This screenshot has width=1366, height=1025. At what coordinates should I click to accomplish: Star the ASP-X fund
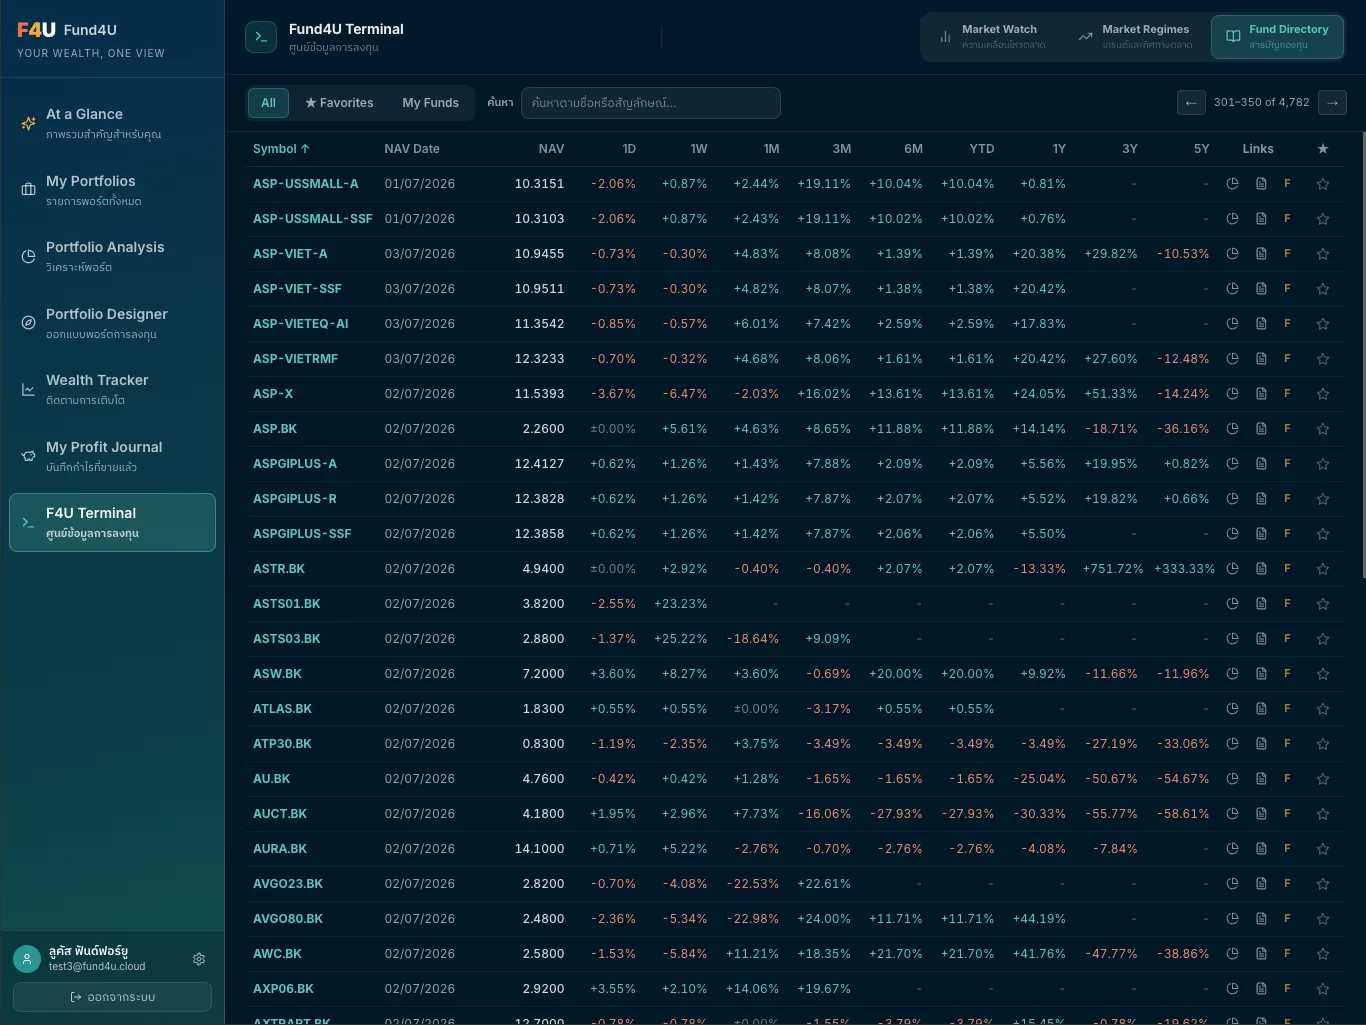[x=1323, y=394]
